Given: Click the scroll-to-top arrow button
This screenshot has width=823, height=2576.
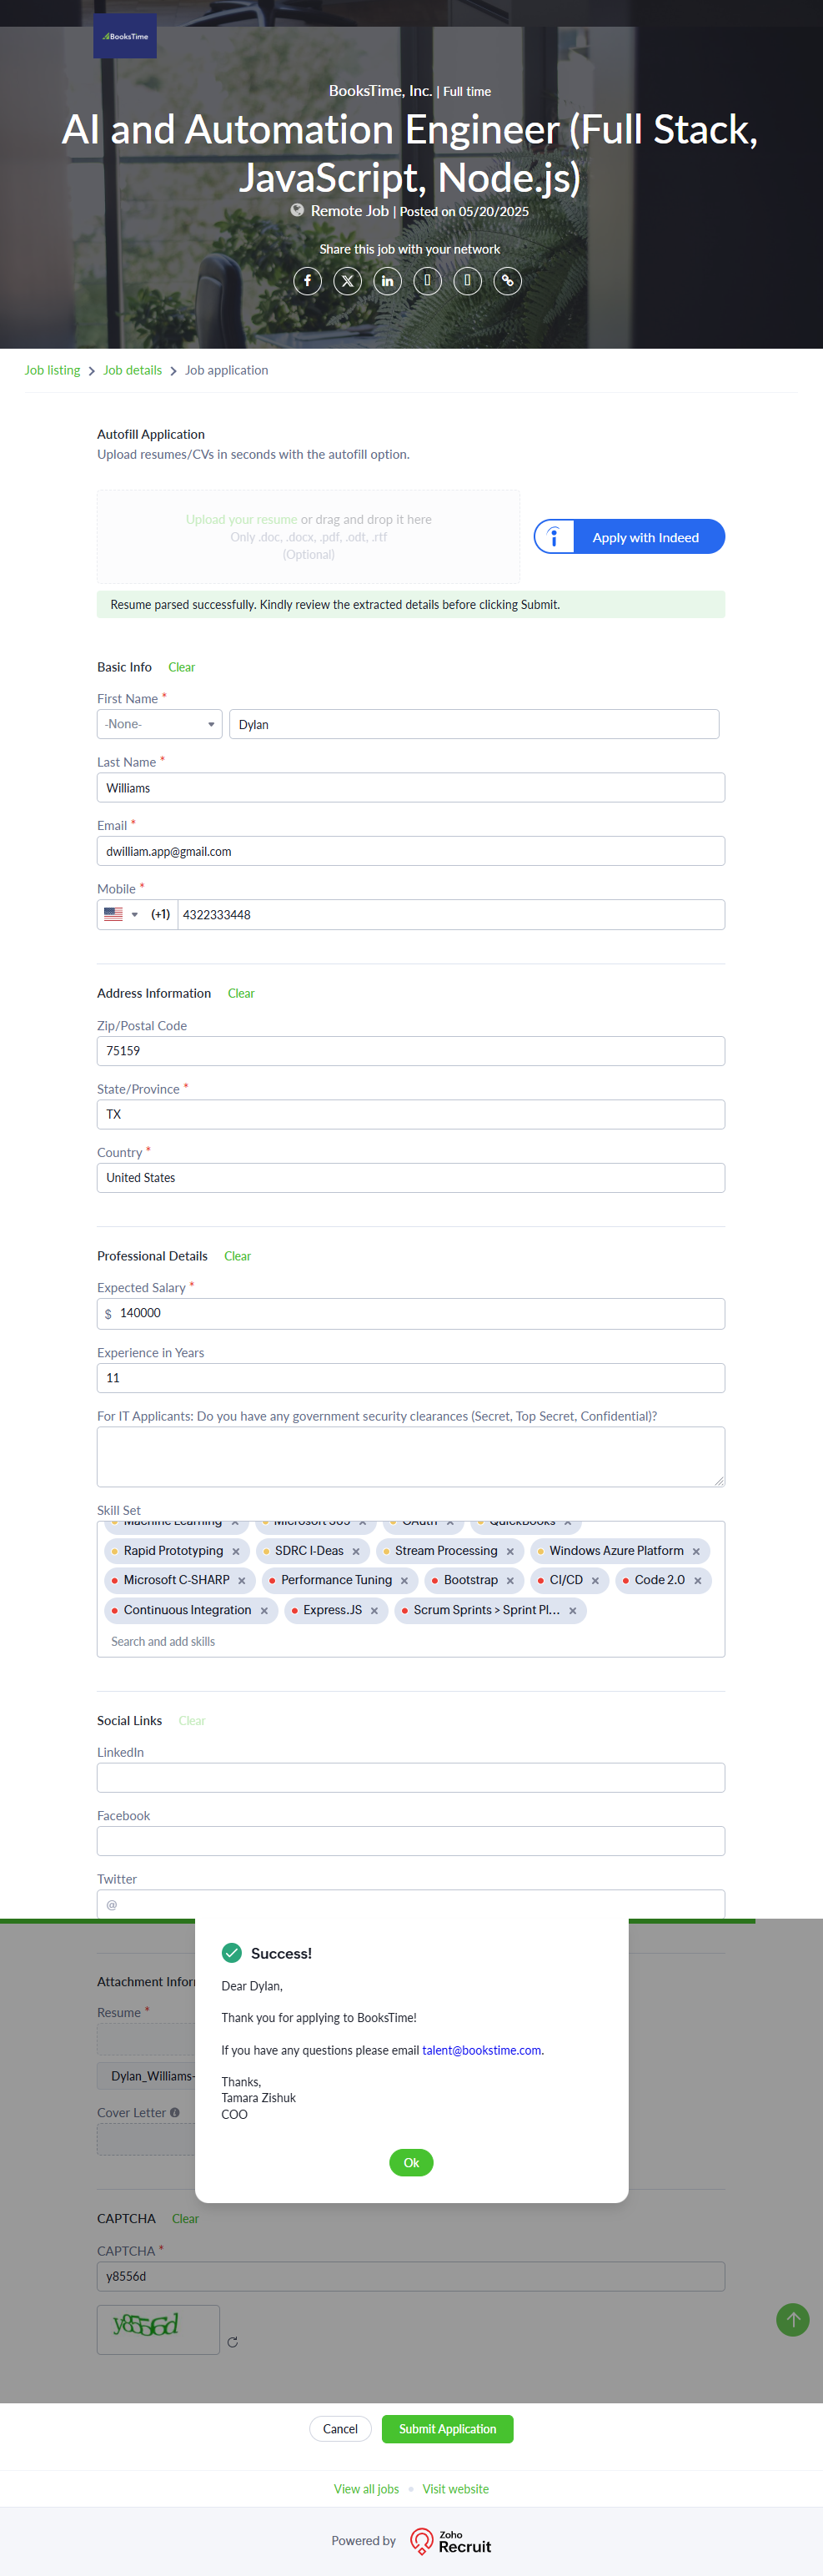Looking at the screenshot, I should pos(792,2319).
